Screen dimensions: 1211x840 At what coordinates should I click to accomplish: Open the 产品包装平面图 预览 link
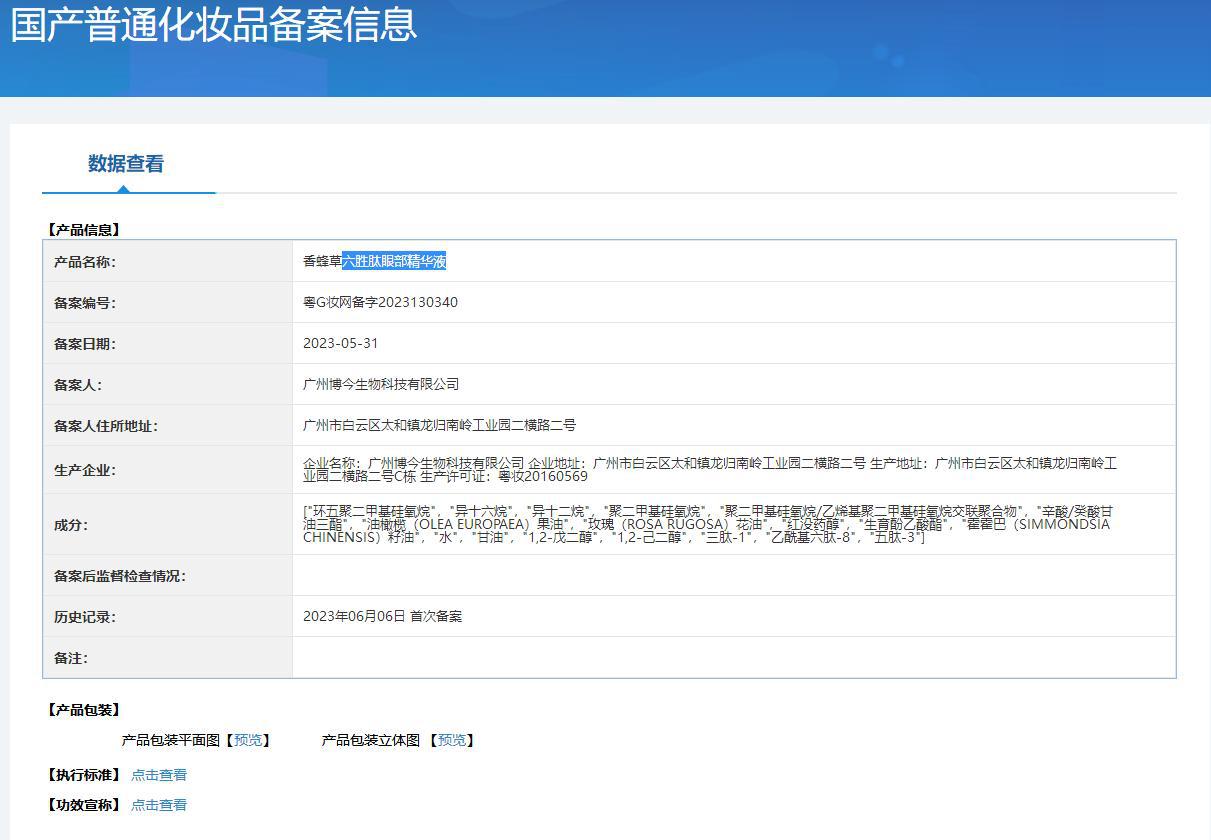(248, 740)
